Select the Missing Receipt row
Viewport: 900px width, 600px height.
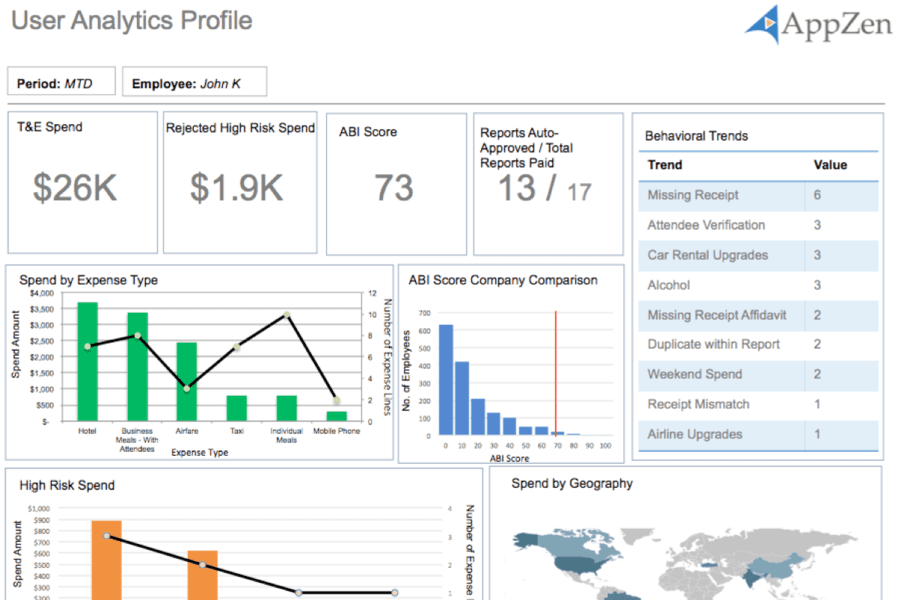click(x=758, y=195)
